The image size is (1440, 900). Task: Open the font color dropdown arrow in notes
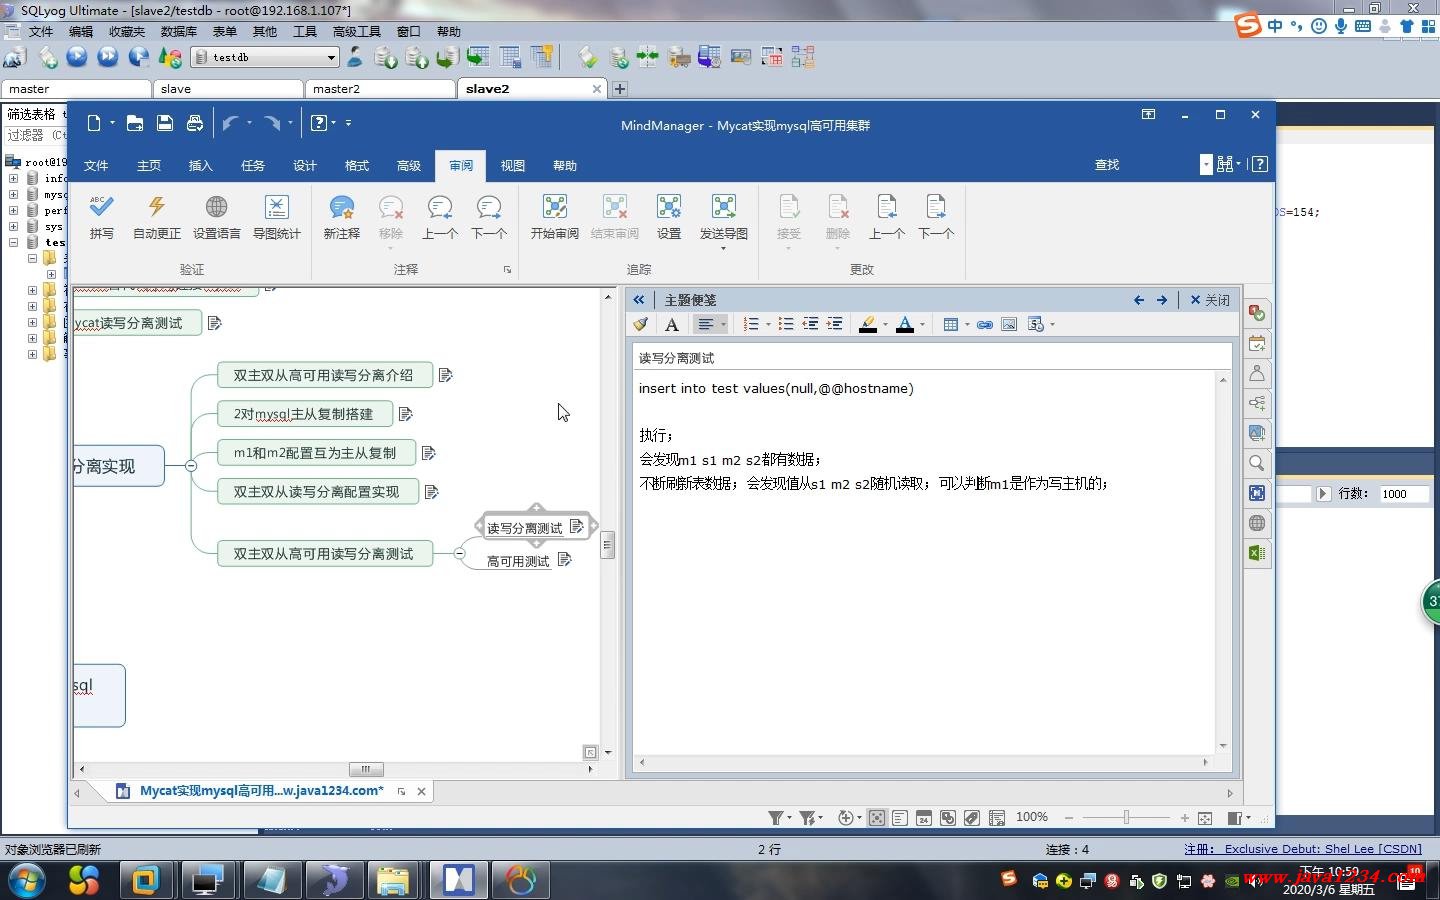[x=922, y=324]
